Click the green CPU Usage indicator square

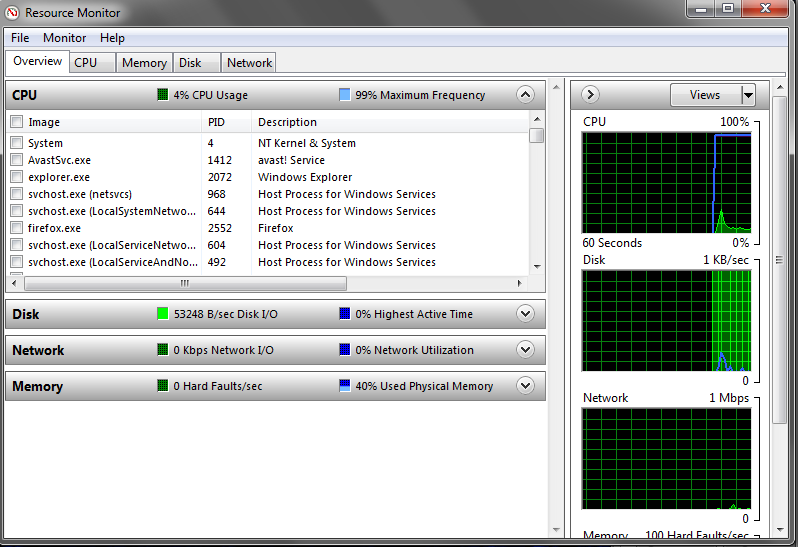click(162, 95)
